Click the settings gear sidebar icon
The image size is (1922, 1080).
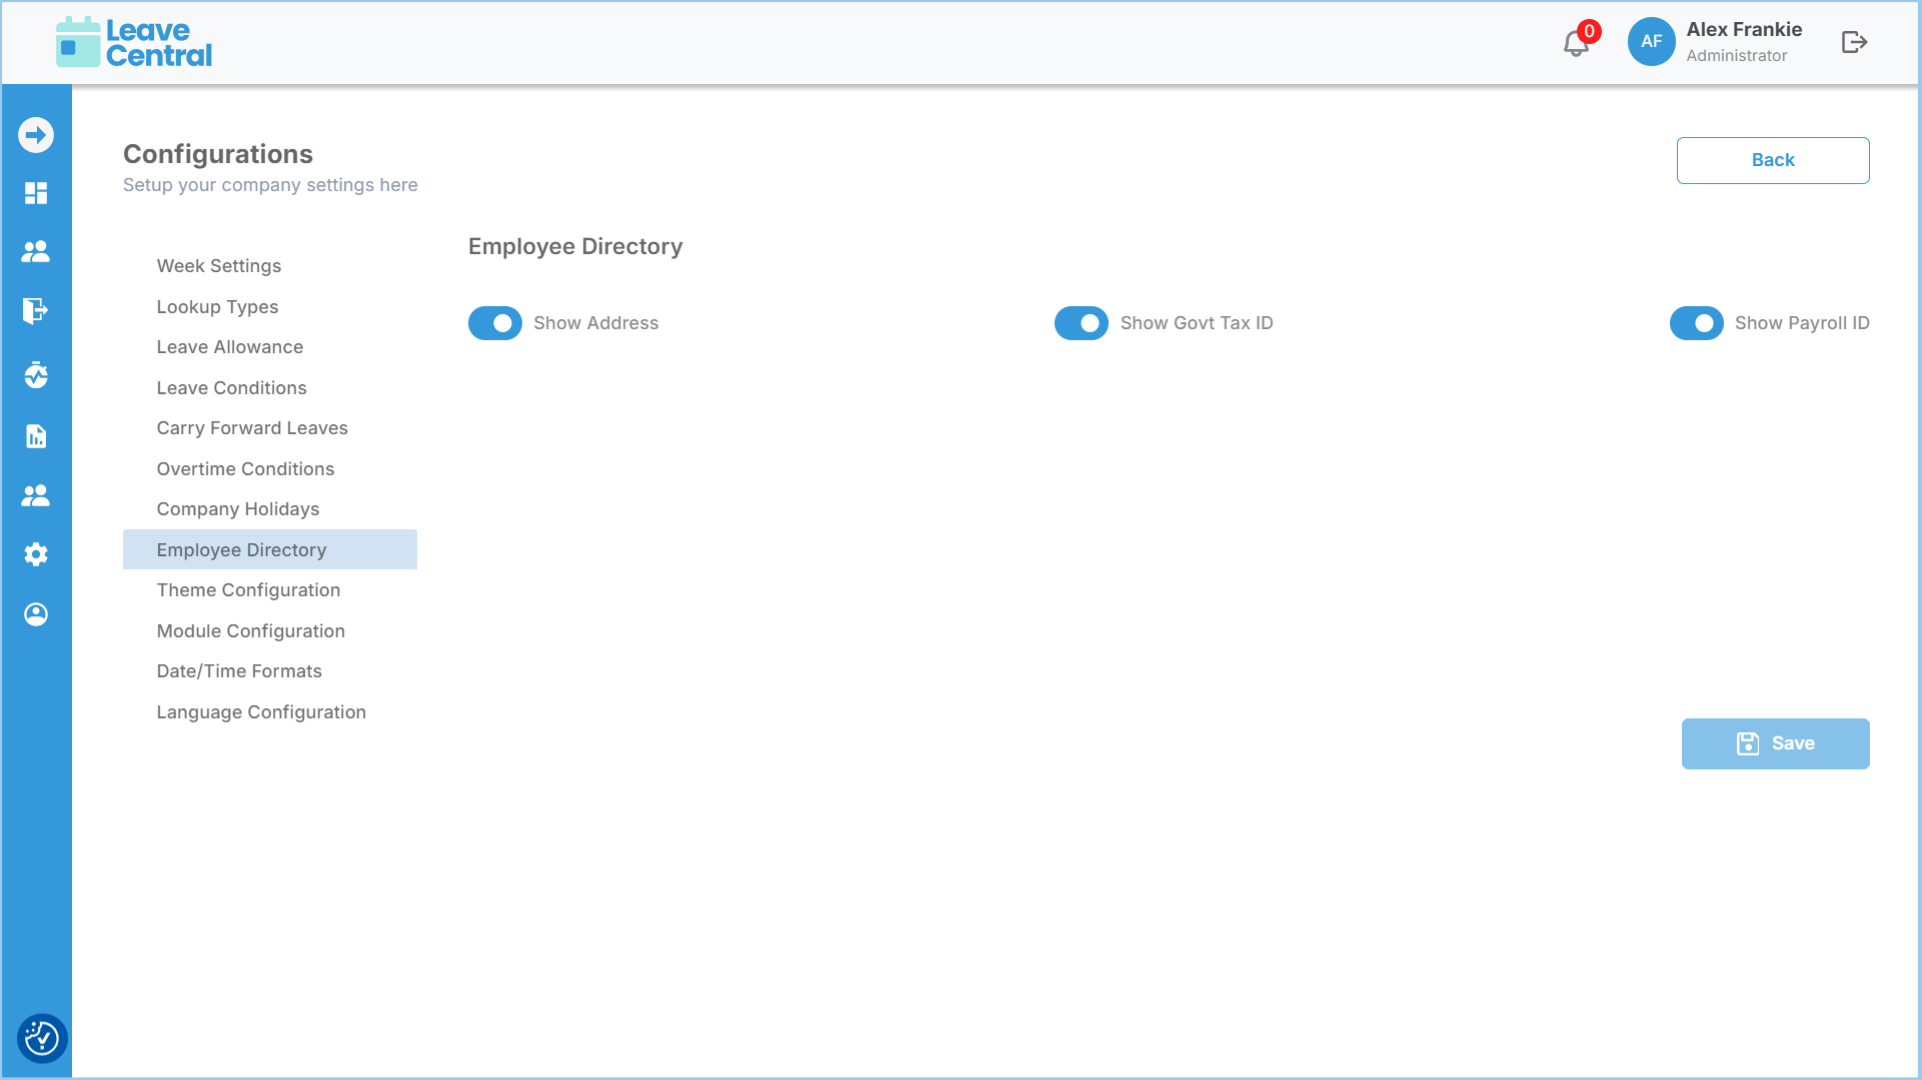coord(36,554)
